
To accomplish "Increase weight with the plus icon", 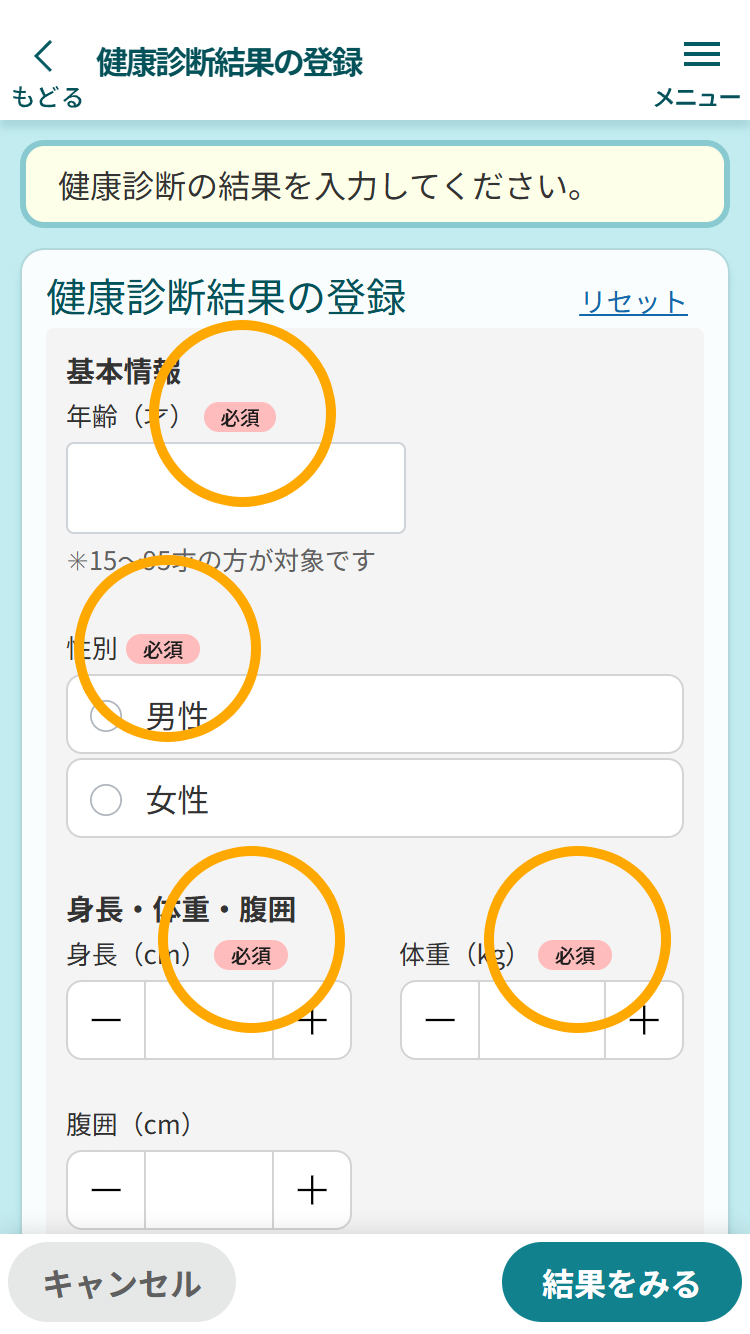I will coord(644,1020).
